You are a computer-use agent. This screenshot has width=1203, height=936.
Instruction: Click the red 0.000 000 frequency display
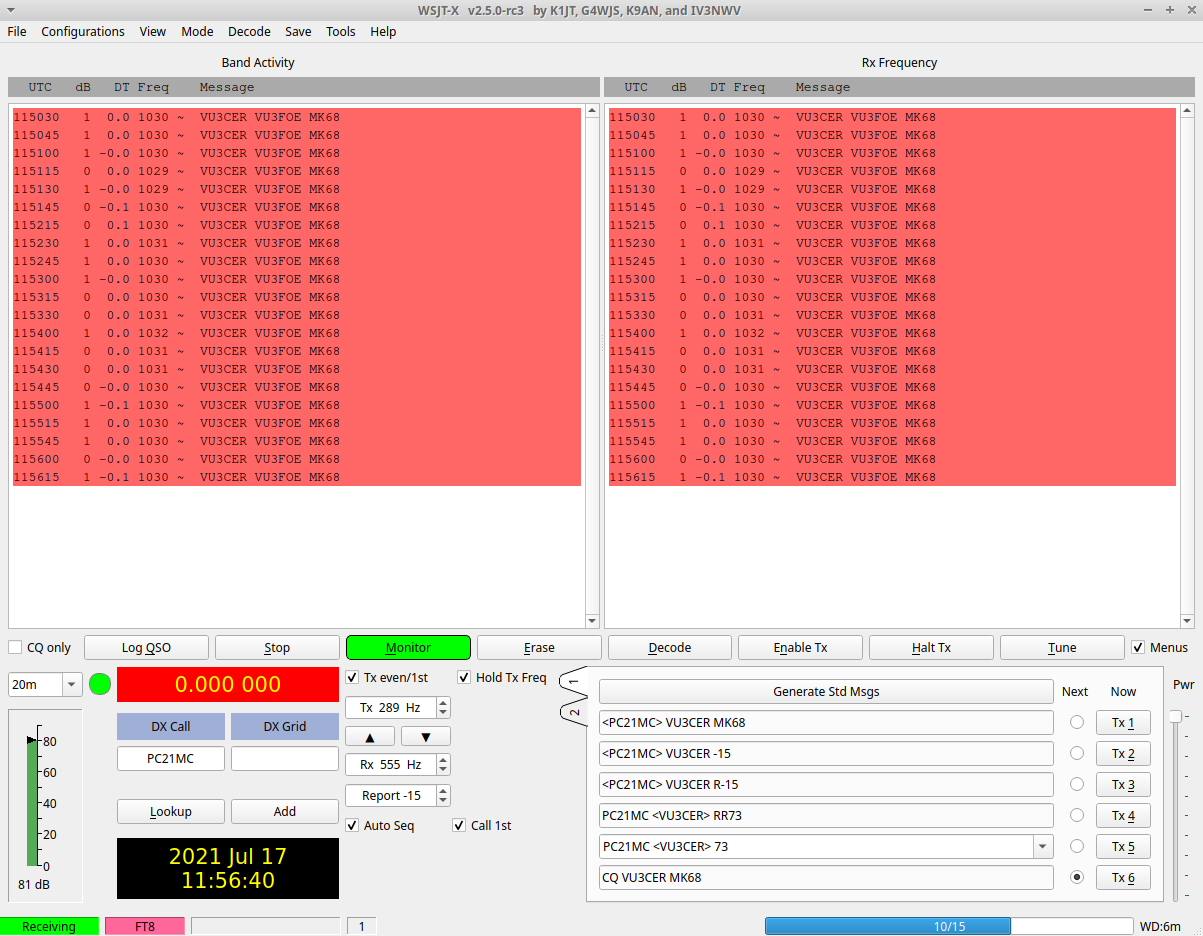(228, 685)
